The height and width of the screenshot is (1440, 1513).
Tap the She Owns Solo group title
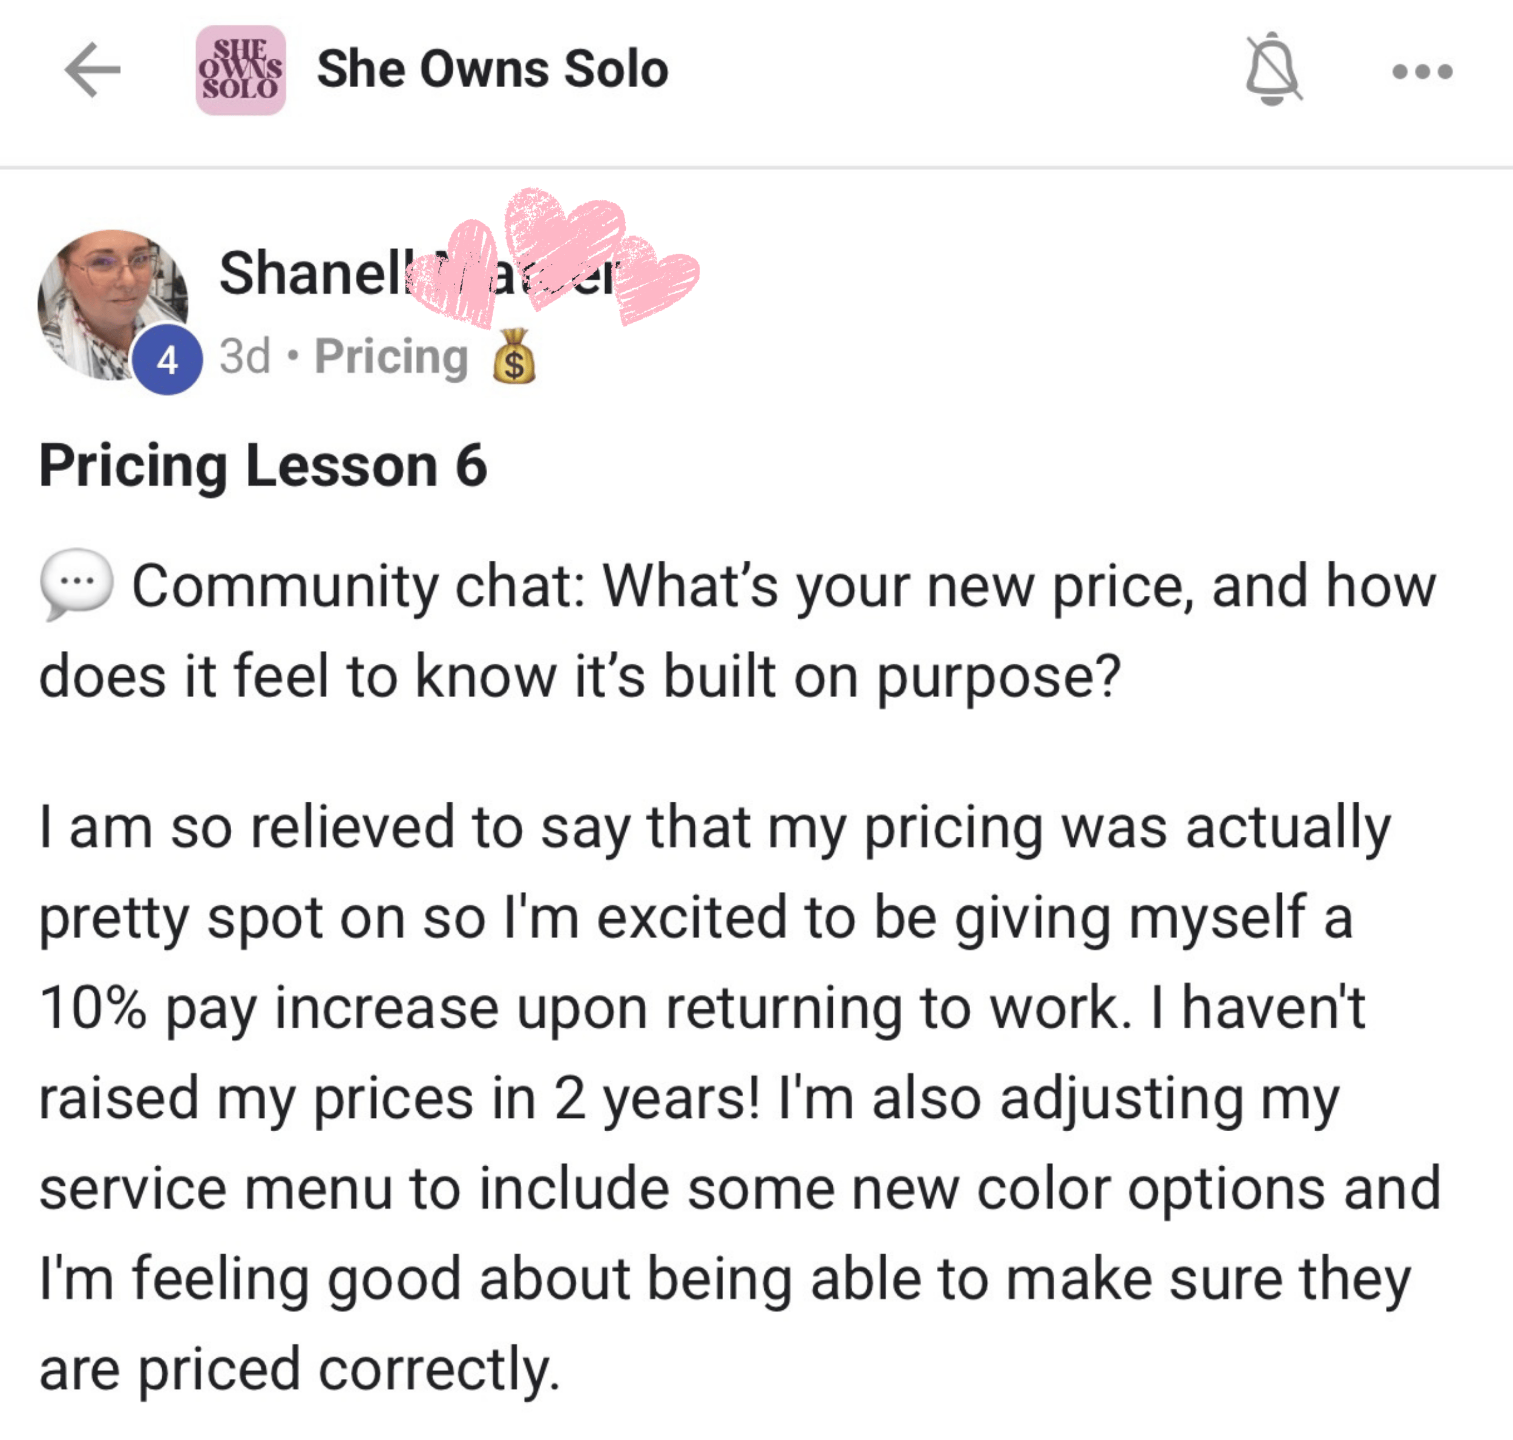point(492,70)
